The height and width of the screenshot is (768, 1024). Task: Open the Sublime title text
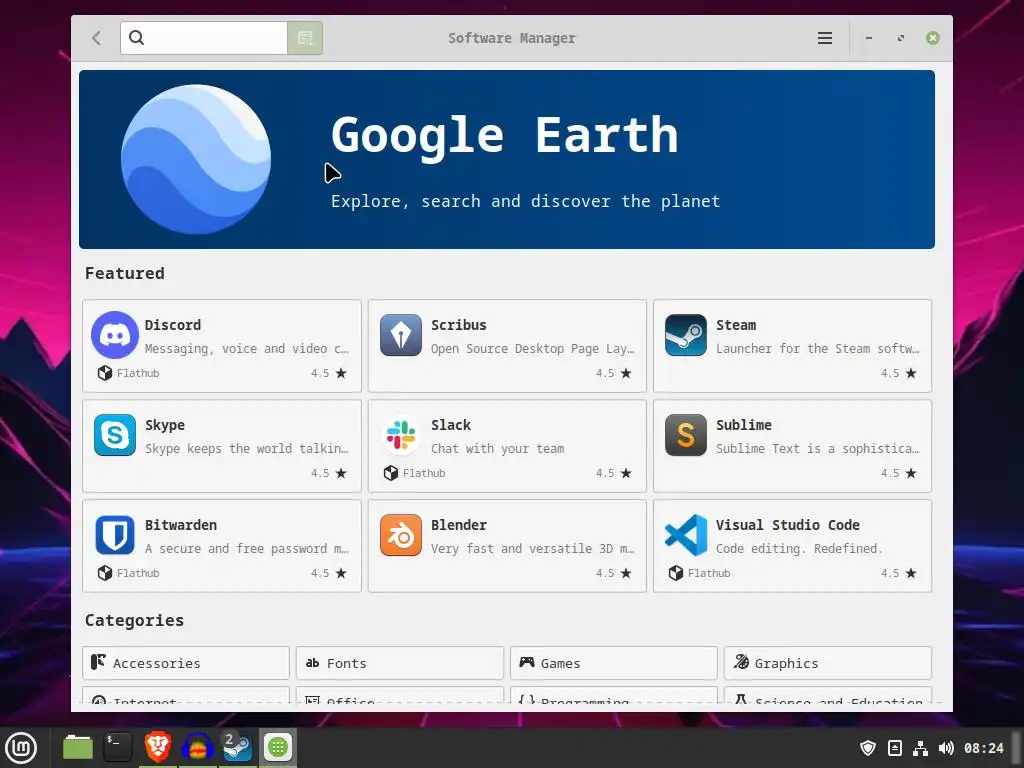click(x=744, y=425)
